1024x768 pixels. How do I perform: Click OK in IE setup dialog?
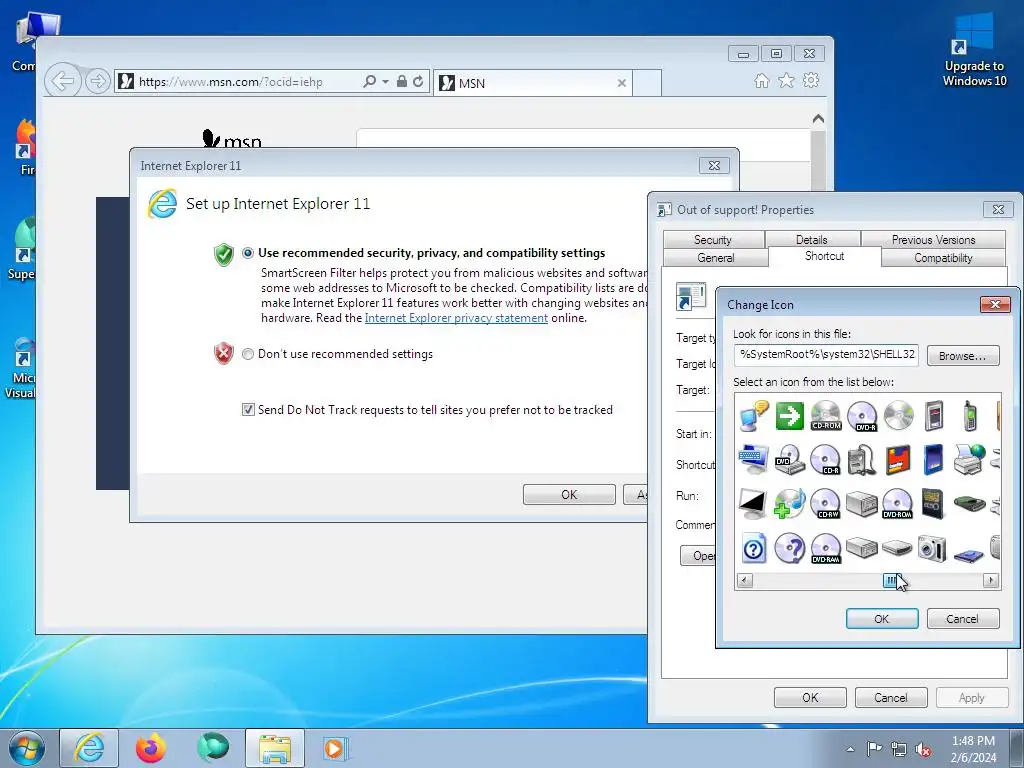[x=569, y=494]
